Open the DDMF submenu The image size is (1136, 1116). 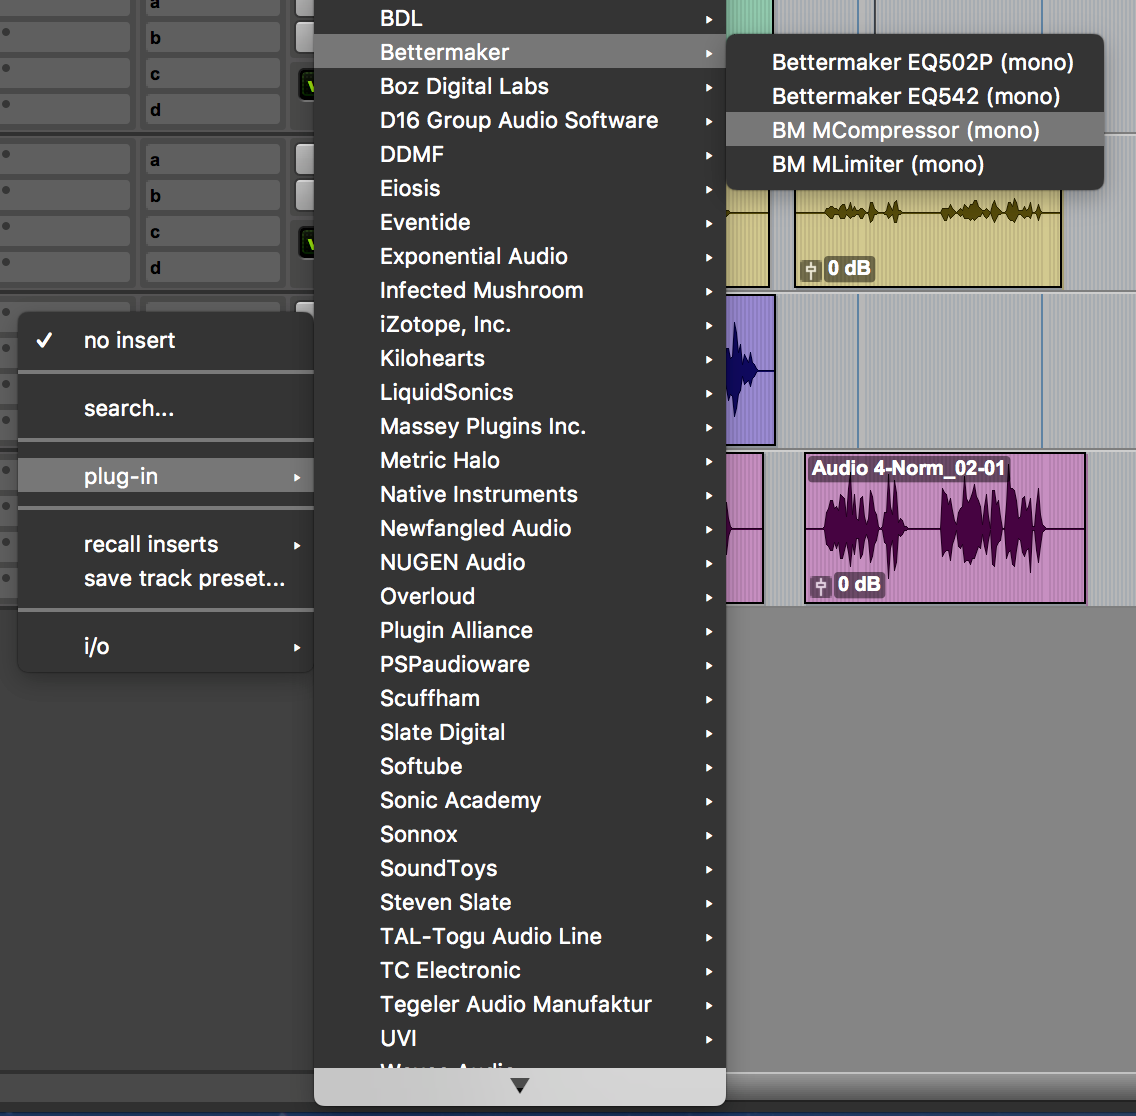tap(519, 154)
